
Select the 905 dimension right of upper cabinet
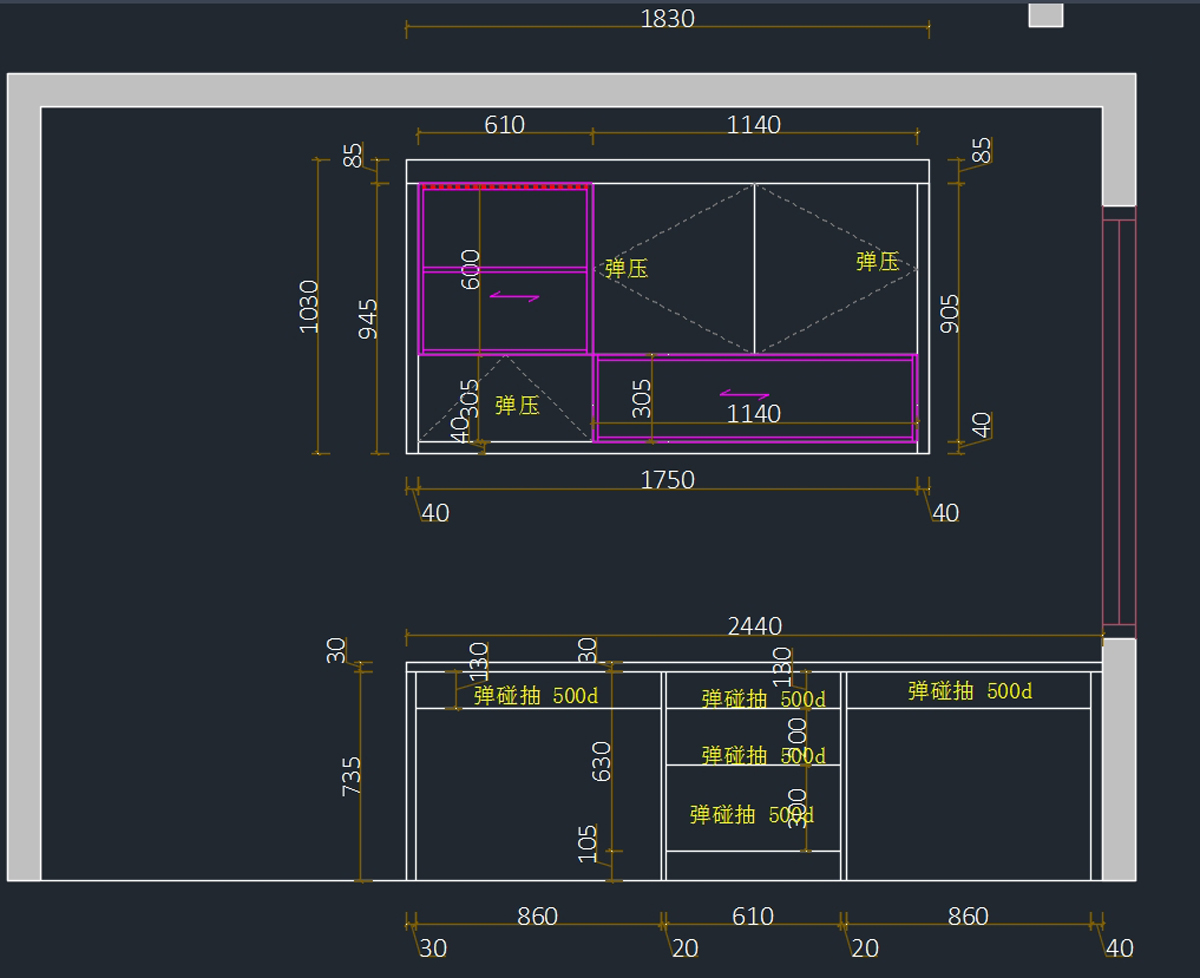950,313
